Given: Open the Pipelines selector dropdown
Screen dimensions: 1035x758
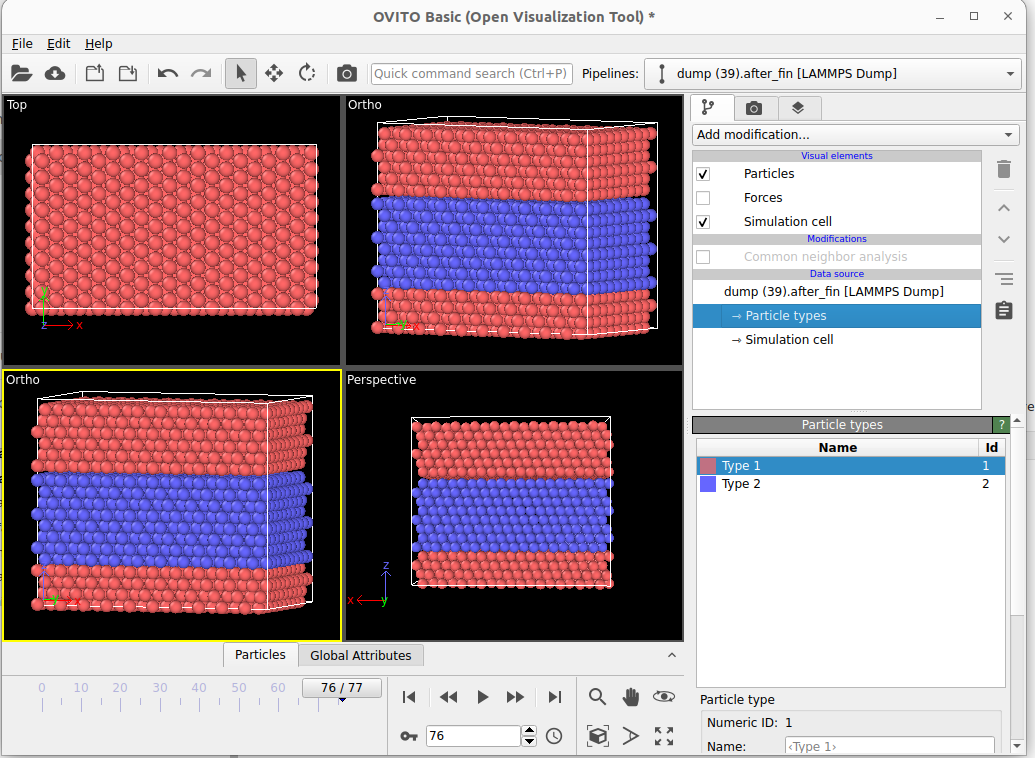Looking at the screenshot, I should pos(832,73).
